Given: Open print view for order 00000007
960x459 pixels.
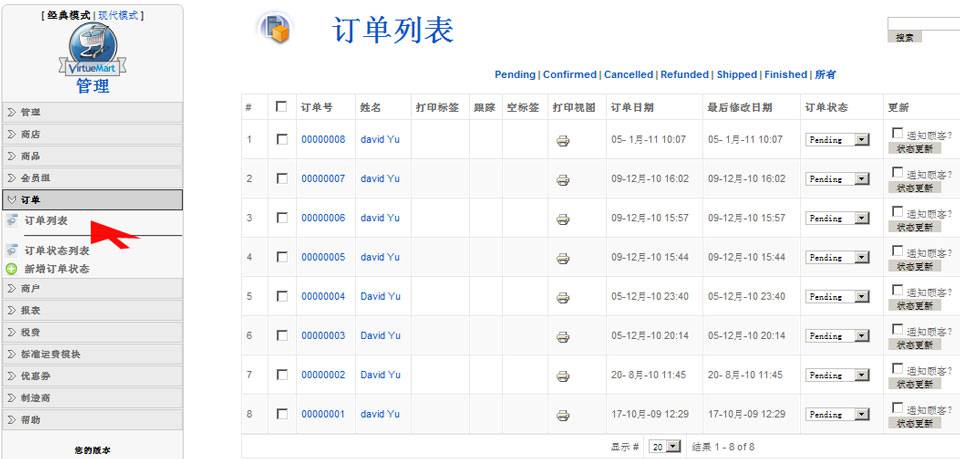Looking at the screenshot, I should [563, 180].
